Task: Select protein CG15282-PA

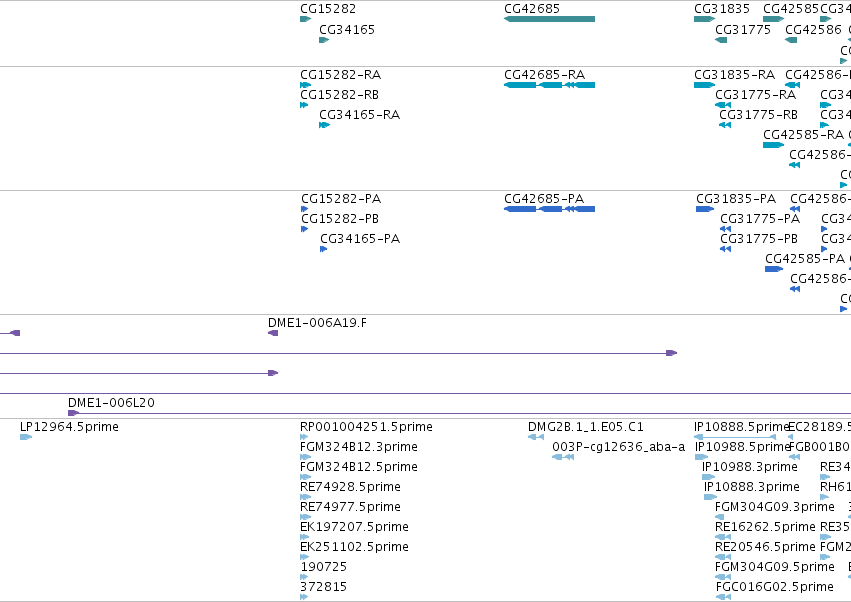Action: tap(341, 199)
